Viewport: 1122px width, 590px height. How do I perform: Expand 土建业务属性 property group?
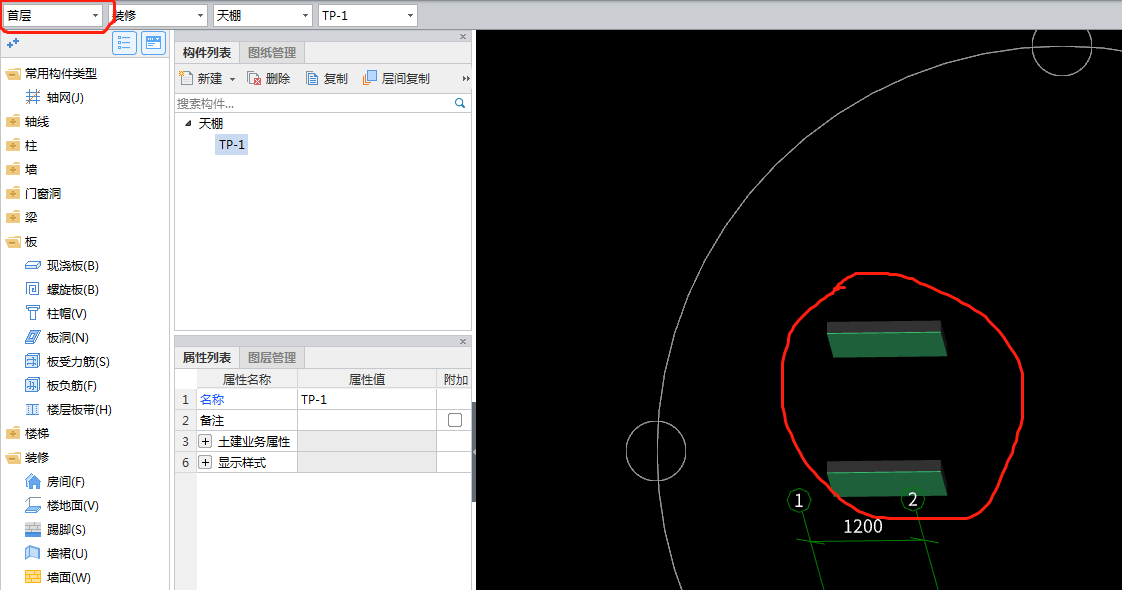pos(205,441)
